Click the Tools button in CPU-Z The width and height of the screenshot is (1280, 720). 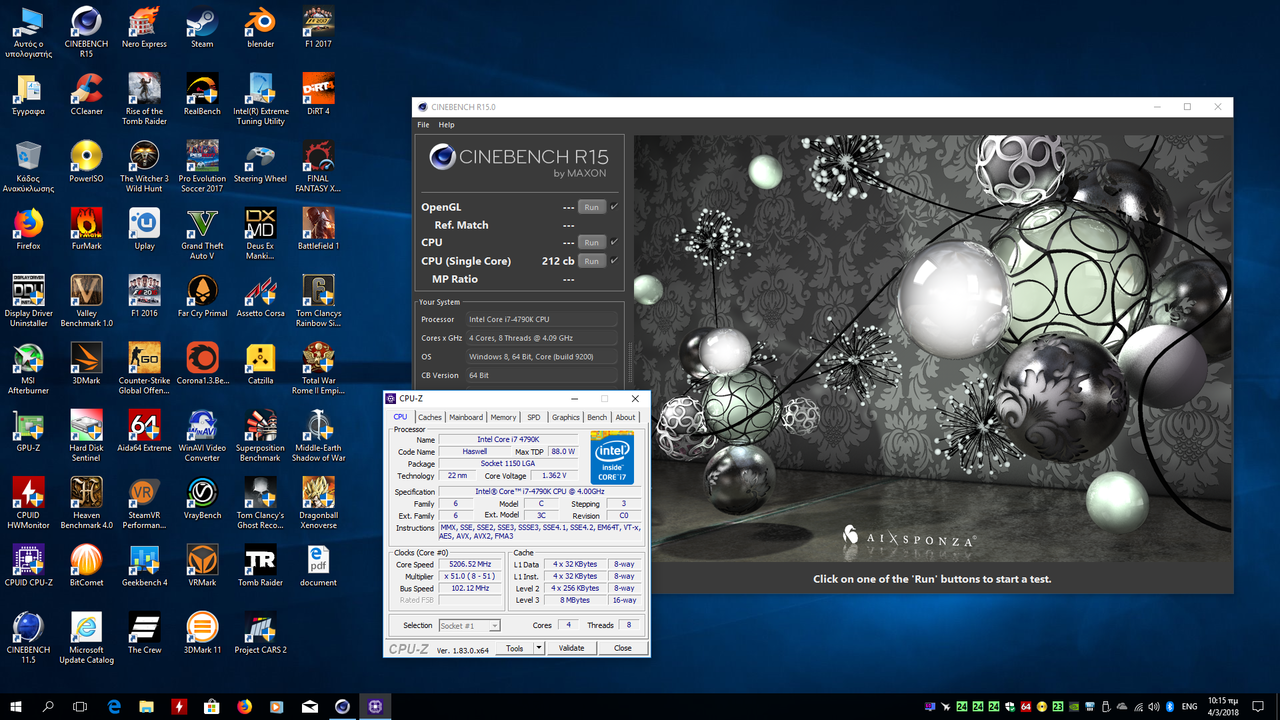click(514, 648)
